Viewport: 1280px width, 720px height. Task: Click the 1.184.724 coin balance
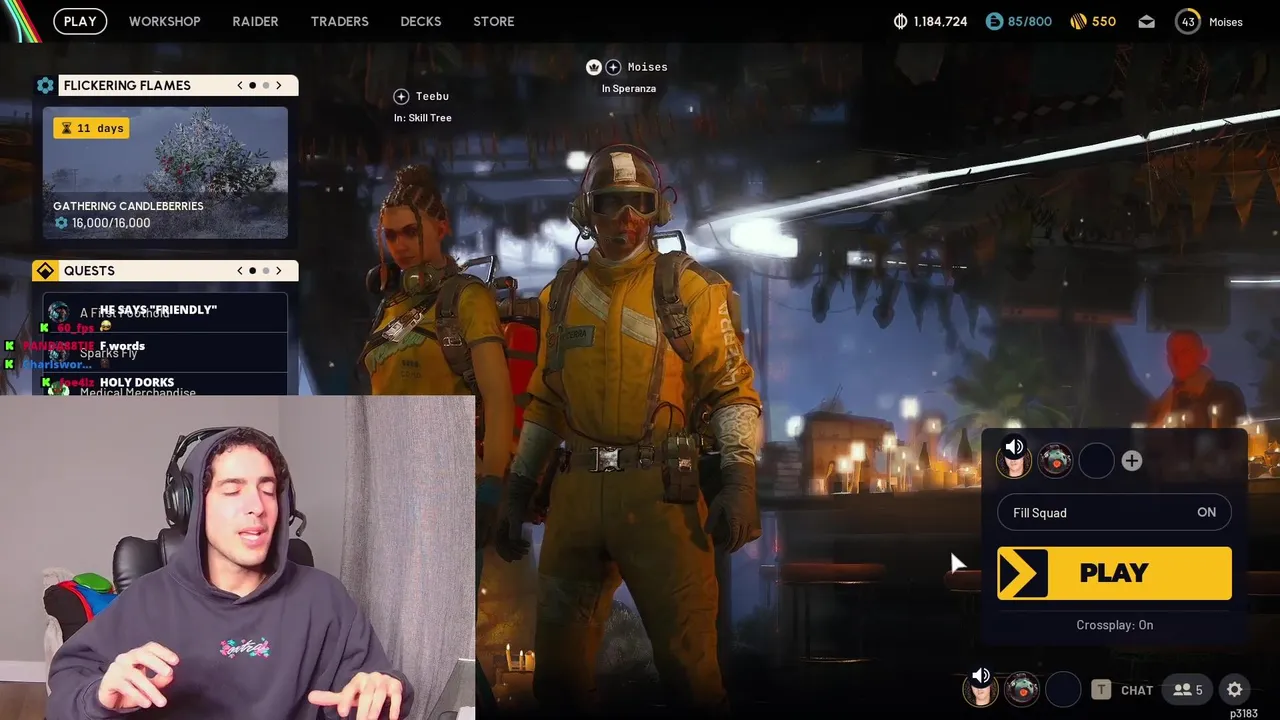[x=940, y=21]
